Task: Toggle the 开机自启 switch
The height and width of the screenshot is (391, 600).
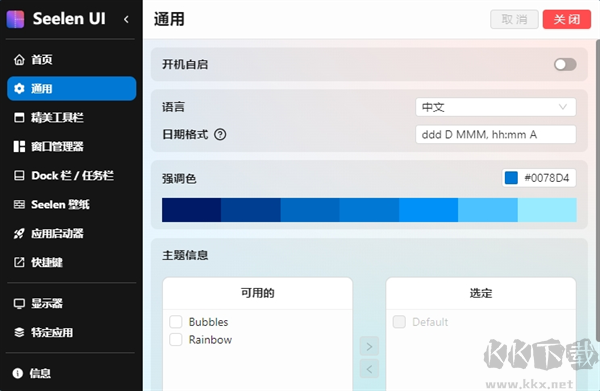Action: pos(565,65)
